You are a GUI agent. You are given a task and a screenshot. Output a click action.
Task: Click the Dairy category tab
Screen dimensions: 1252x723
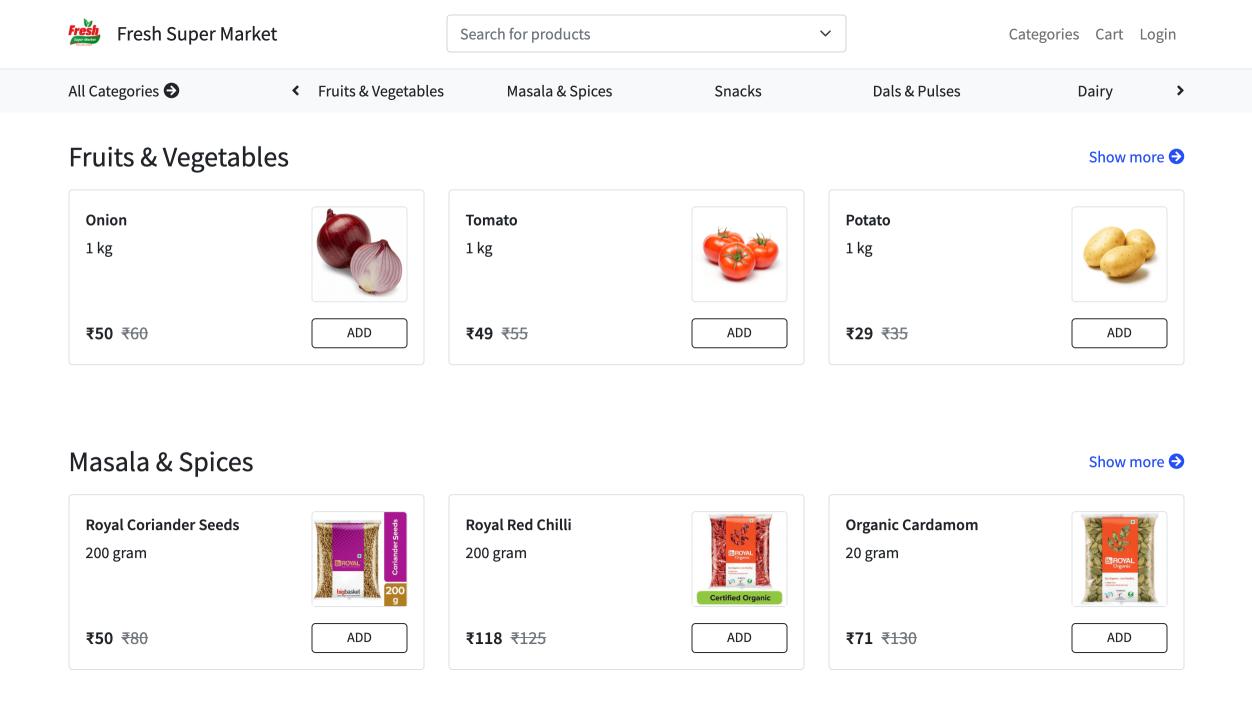pos(1093,90)
